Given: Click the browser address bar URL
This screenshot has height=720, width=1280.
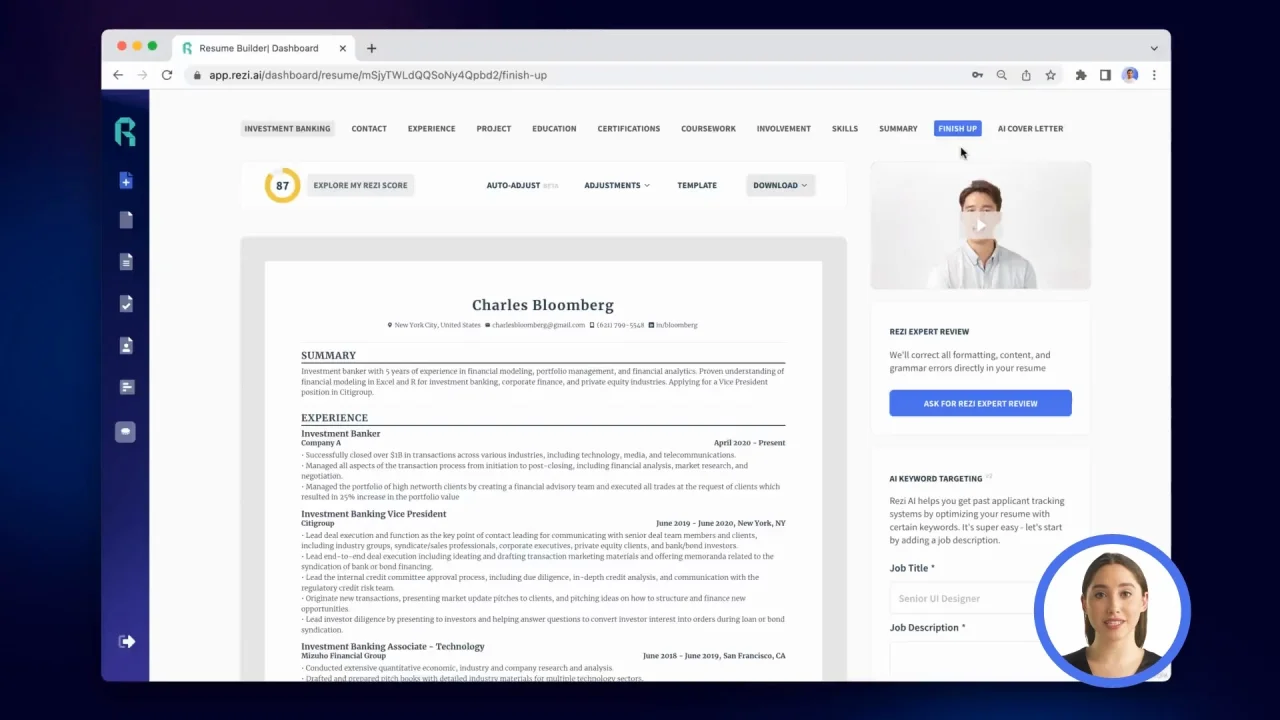Looking at the screenshot, I should click(378, 75).
